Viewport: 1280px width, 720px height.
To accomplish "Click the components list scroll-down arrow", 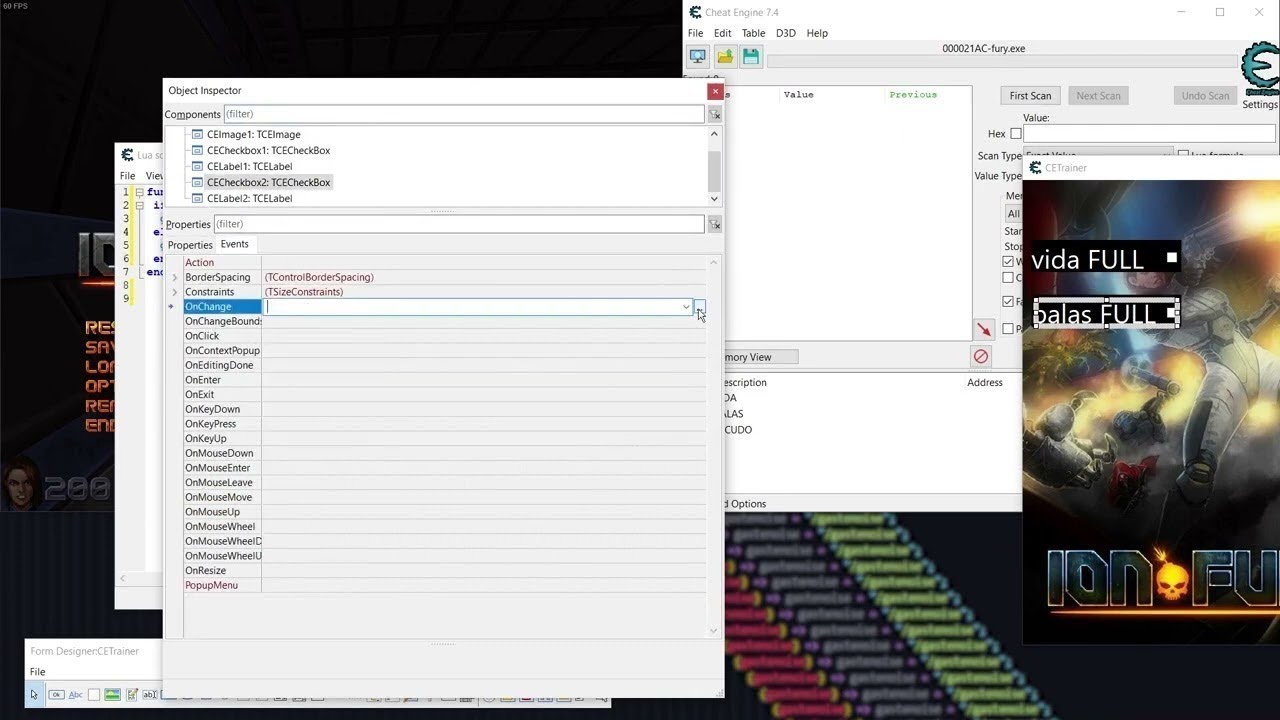I will (x=714, y=199).
